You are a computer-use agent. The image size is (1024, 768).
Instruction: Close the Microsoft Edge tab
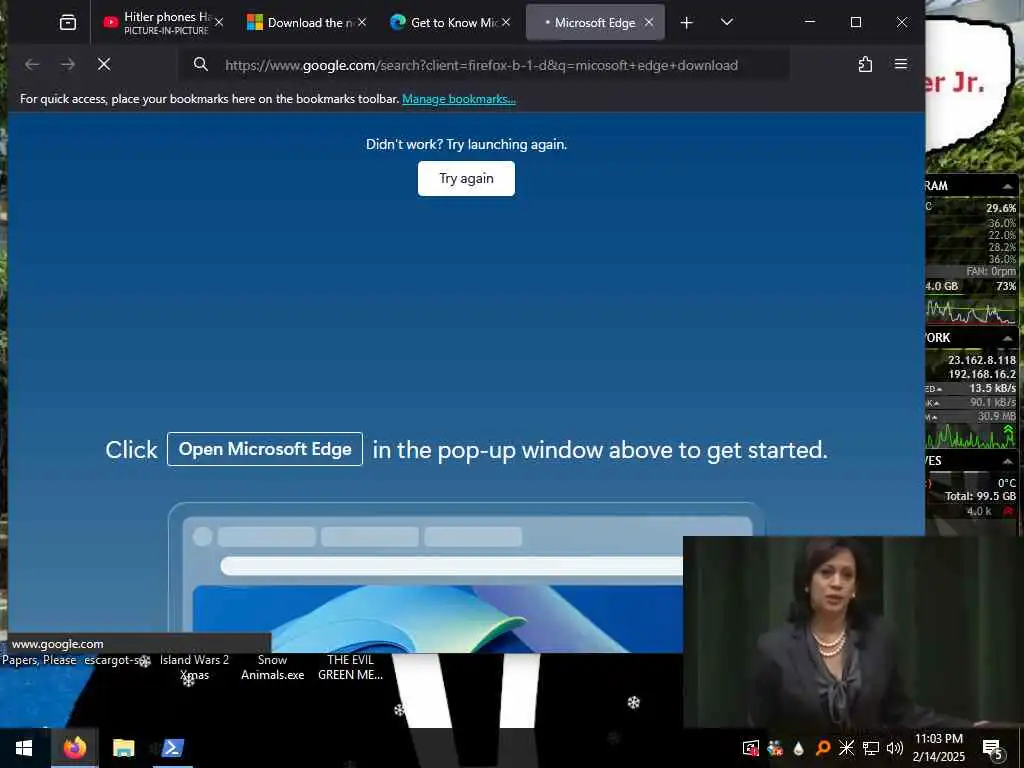click(648, 23)
